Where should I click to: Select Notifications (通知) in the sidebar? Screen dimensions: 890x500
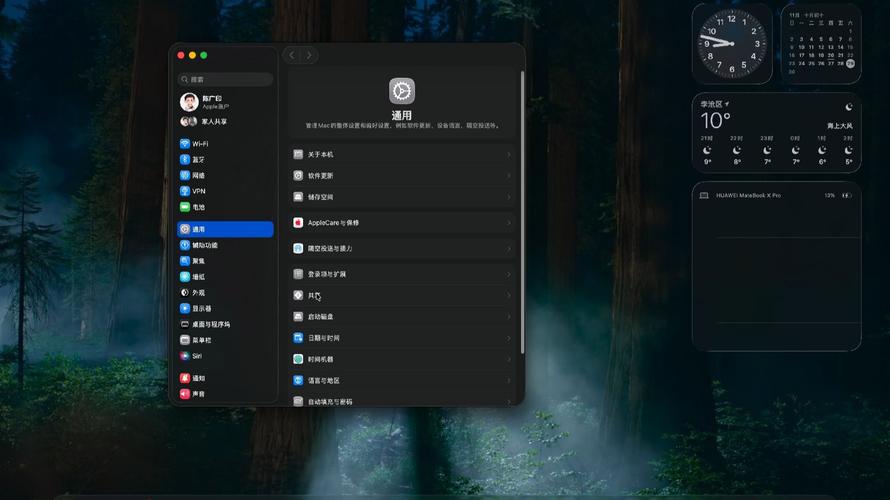(x=225, y=378)
